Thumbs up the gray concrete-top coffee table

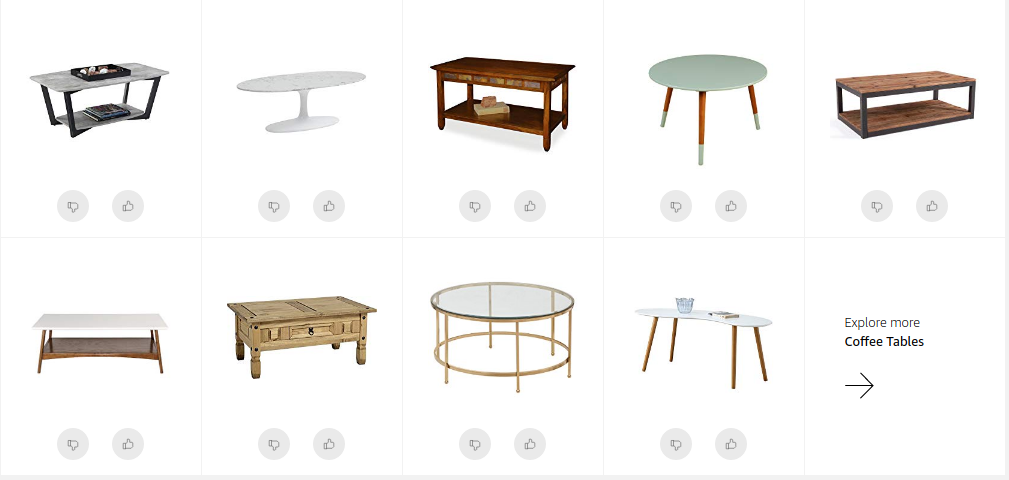128,206
